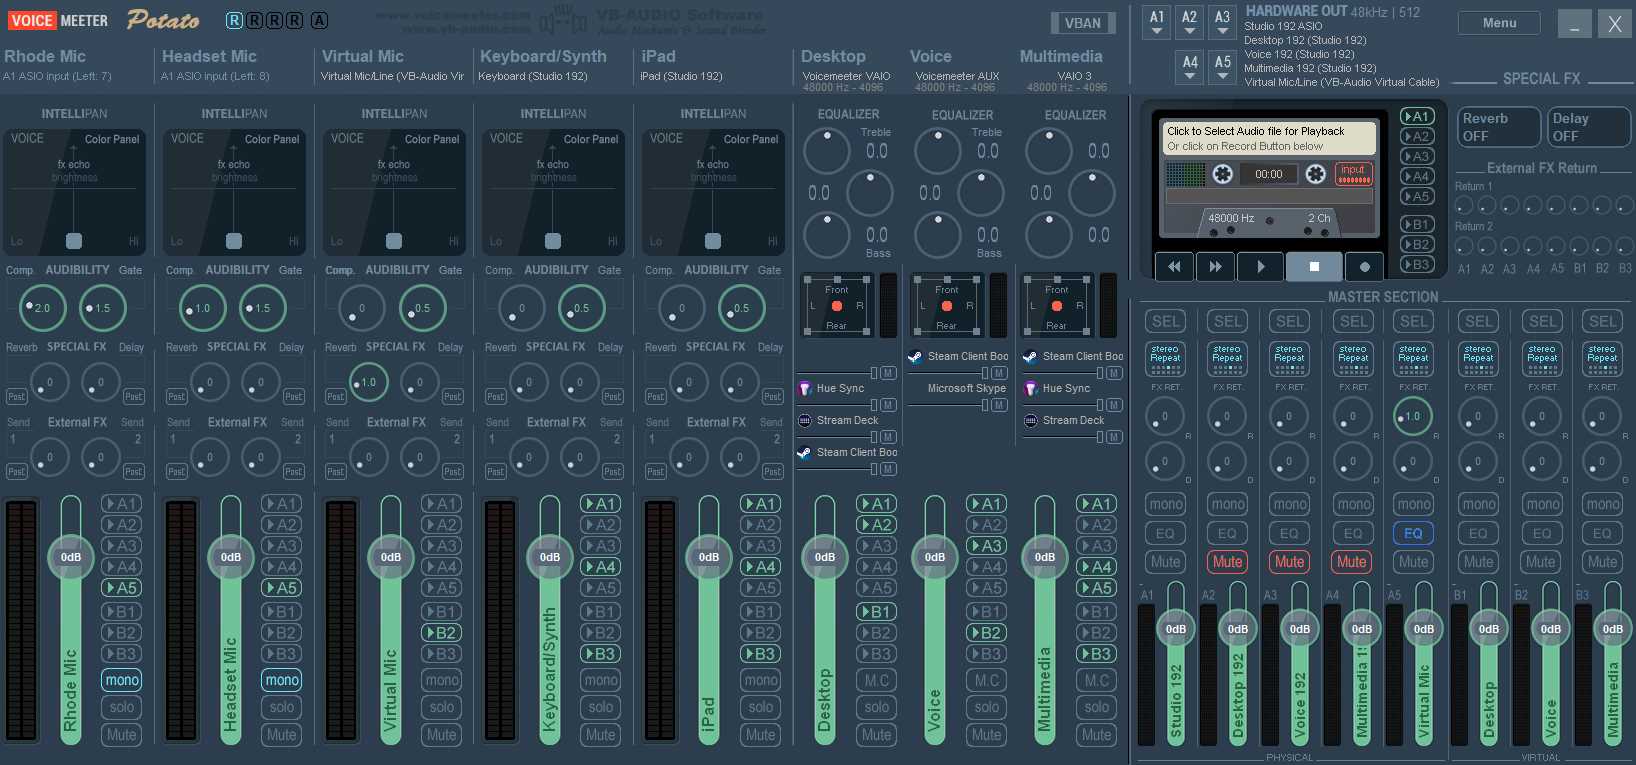
Task: Open the Menu button
Action: pyautogui.click(x=1498, y=23)
